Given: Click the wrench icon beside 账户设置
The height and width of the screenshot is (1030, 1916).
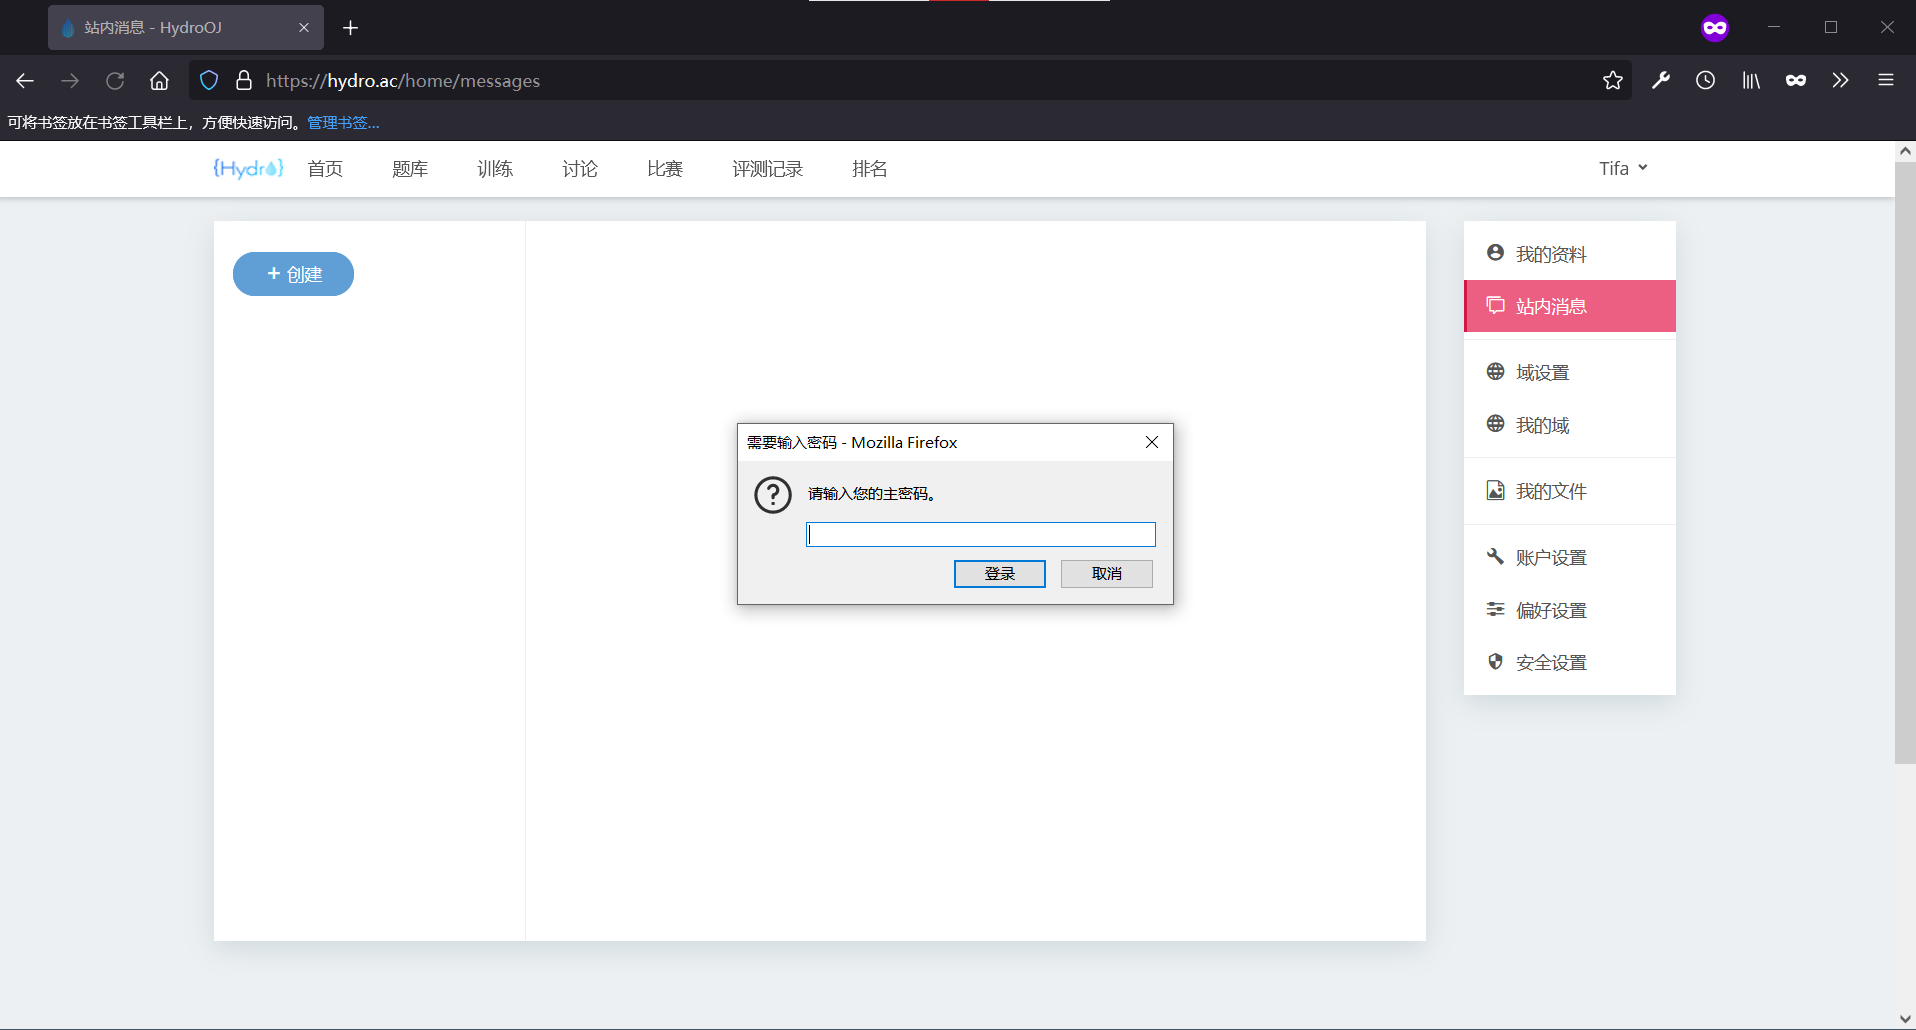Looking at the screenshot, I should tap(1495, 556).
